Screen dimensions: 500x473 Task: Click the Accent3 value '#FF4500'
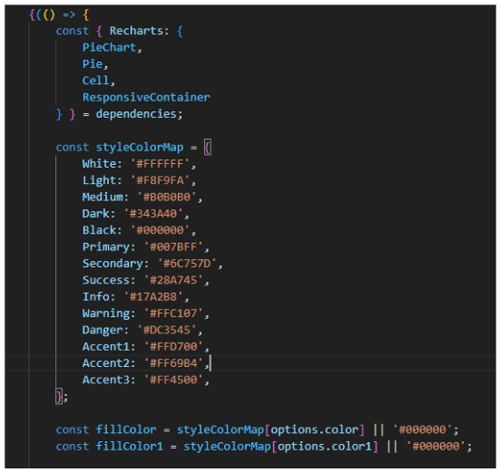click(x=173, y=380)
